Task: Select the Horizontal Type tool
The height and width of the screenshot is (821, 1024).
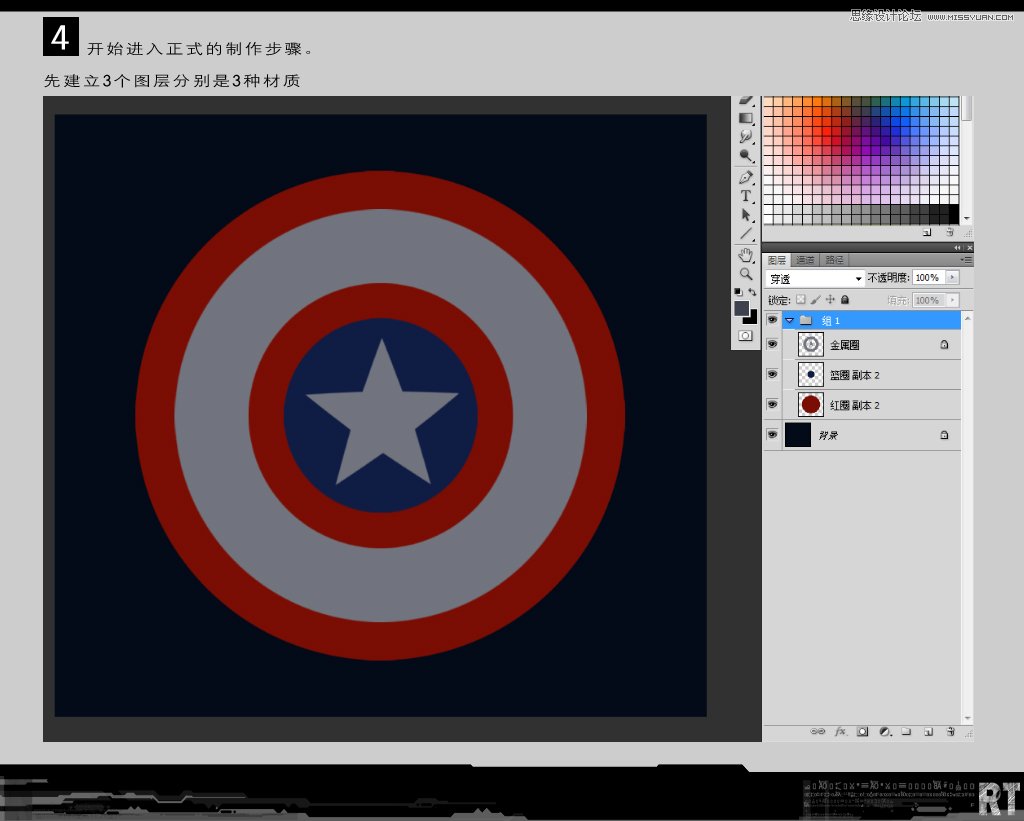Action: pos(746,196)
